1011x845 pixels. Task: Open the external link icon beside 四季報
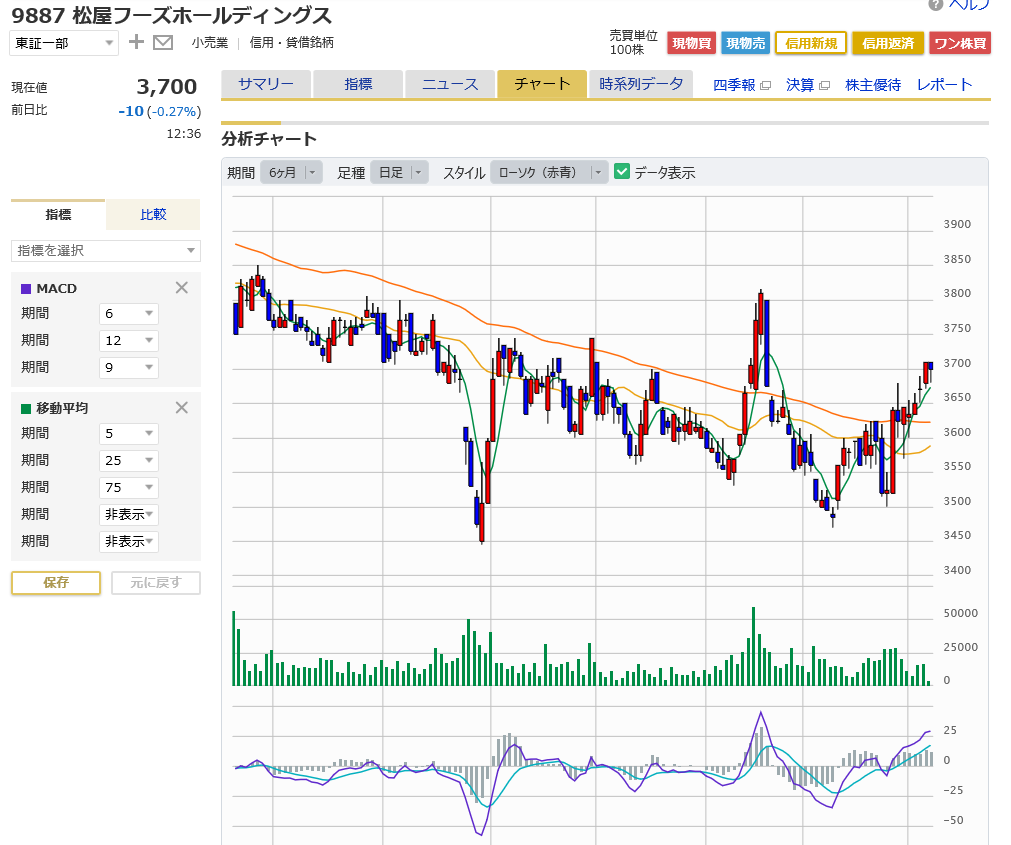click(x=765, y=86)
